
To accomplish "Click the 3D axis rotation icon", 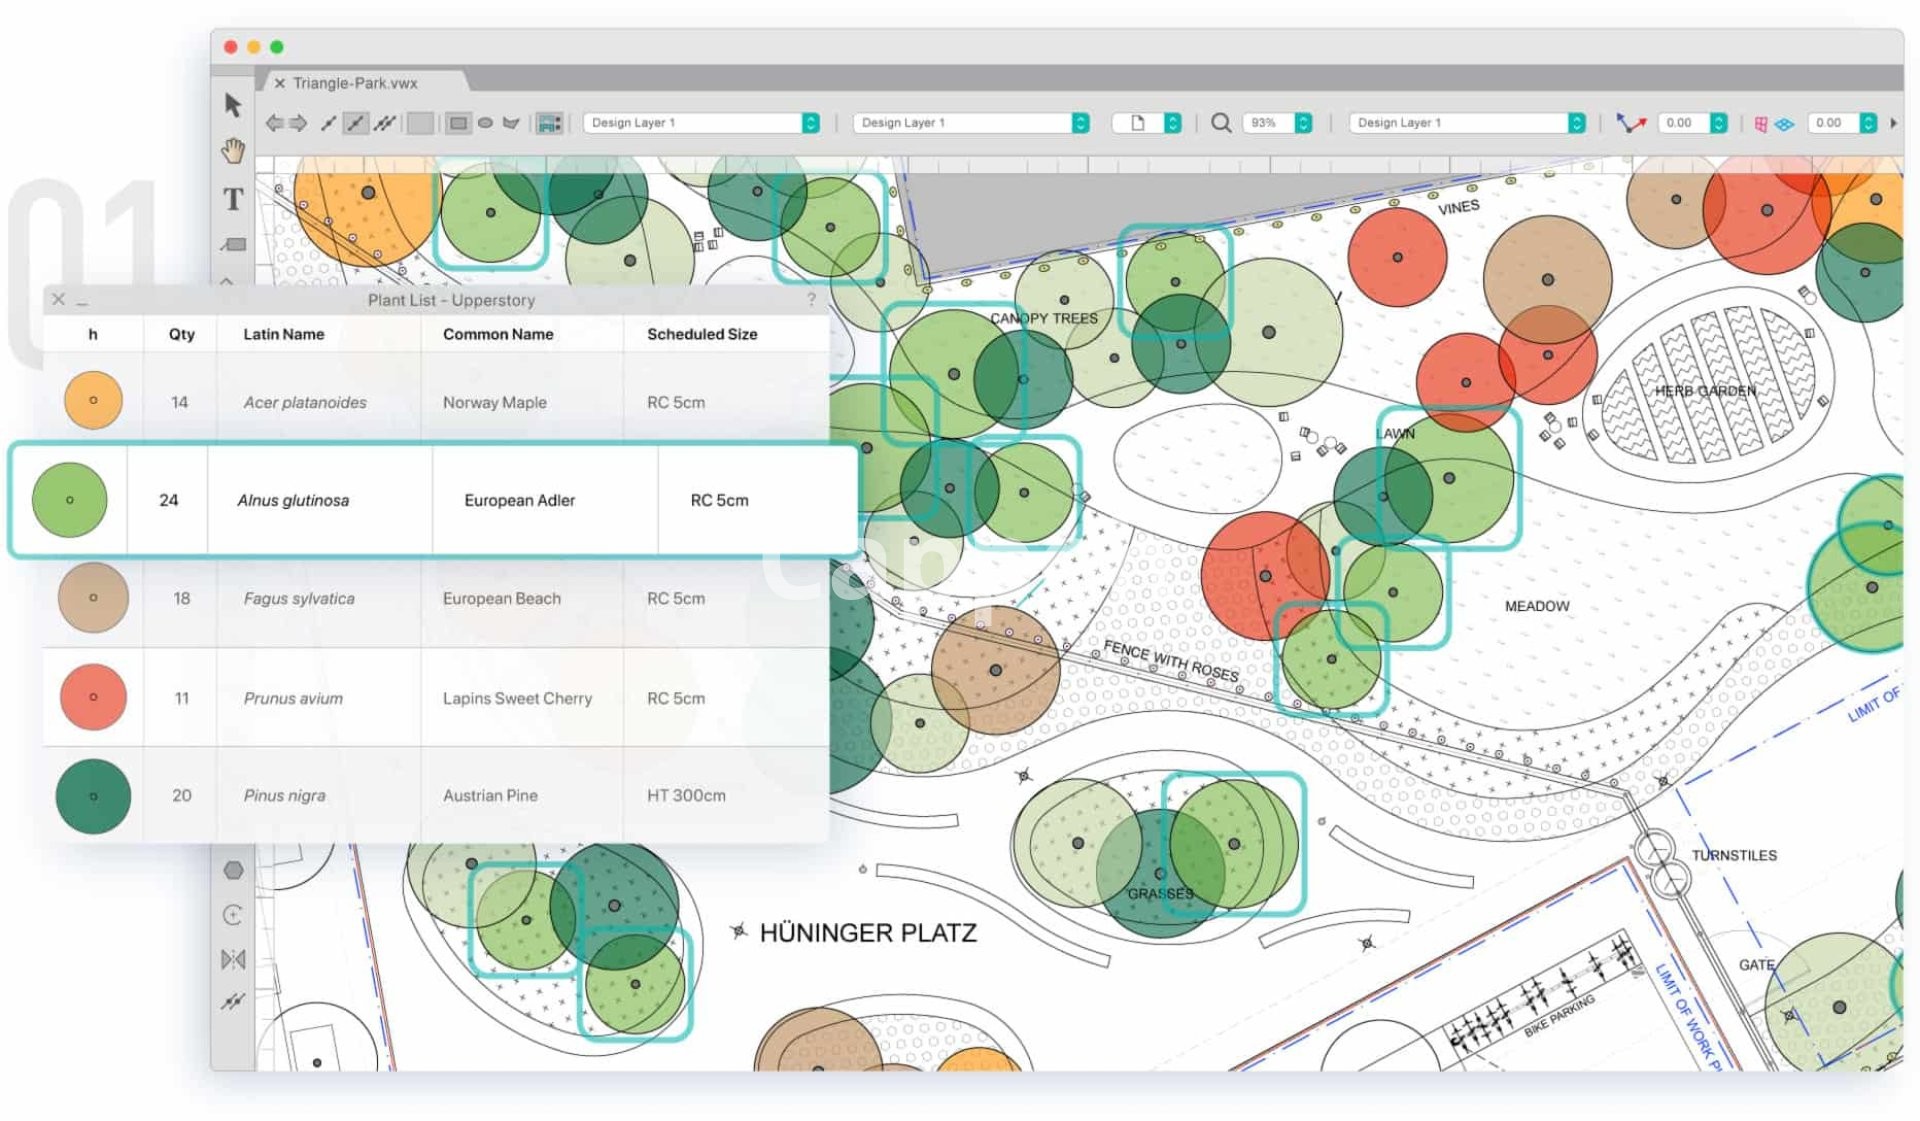I will point(1631,123).
